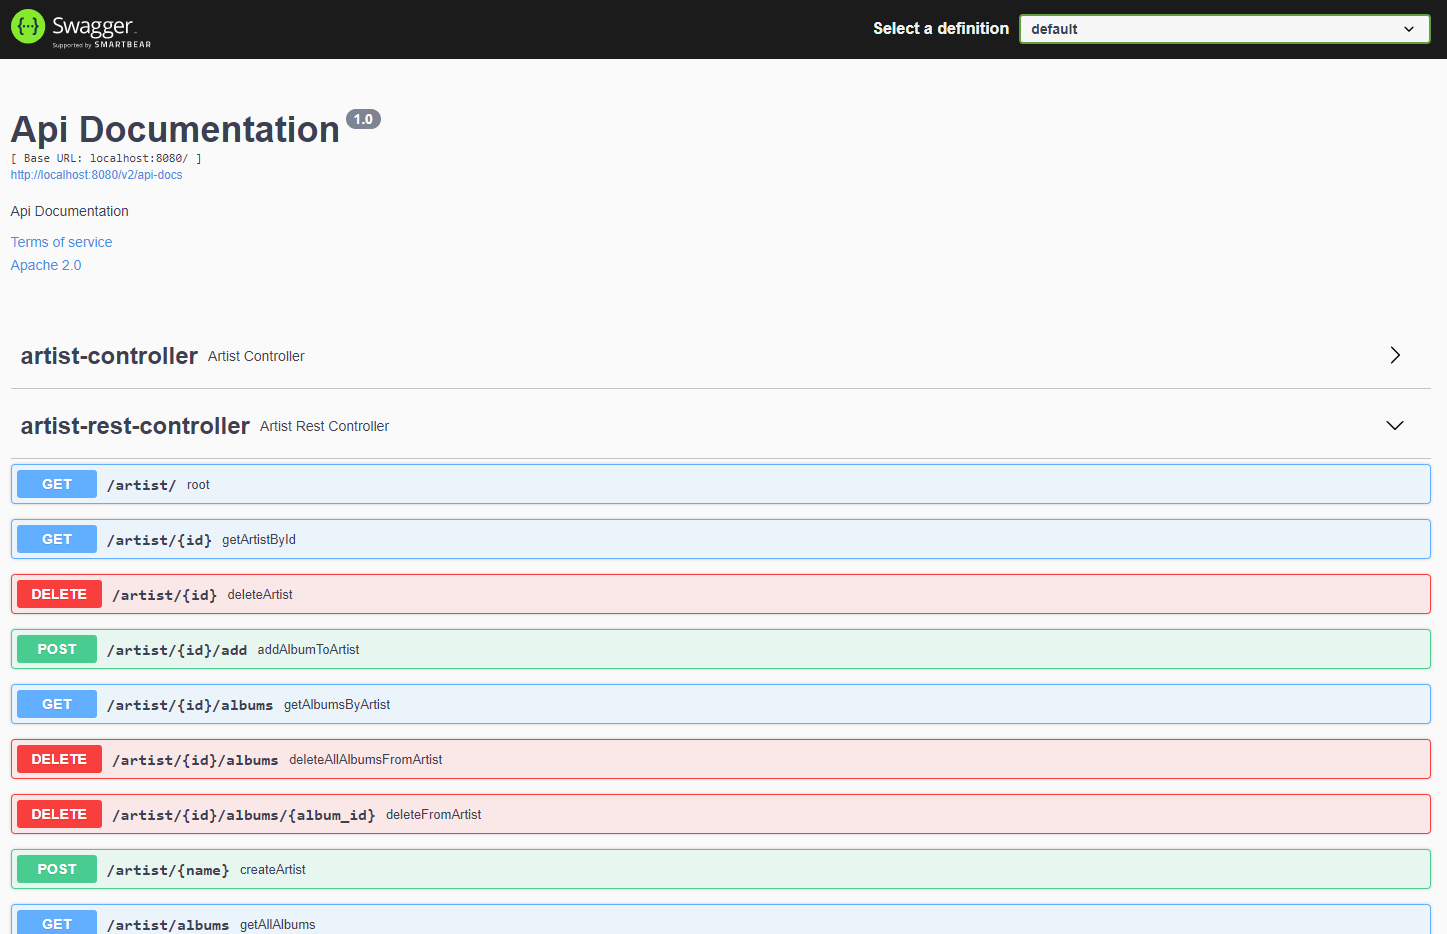Click the artist-controller section title
1447x934 pixels.
coord(109,356)
